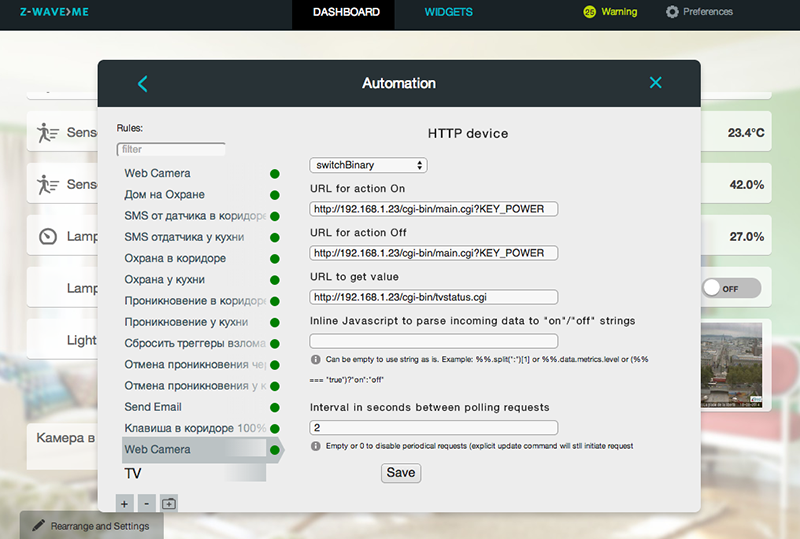Switch to the DASHBOARD tab
The image size is (800, 539).
tap(346, 12)
